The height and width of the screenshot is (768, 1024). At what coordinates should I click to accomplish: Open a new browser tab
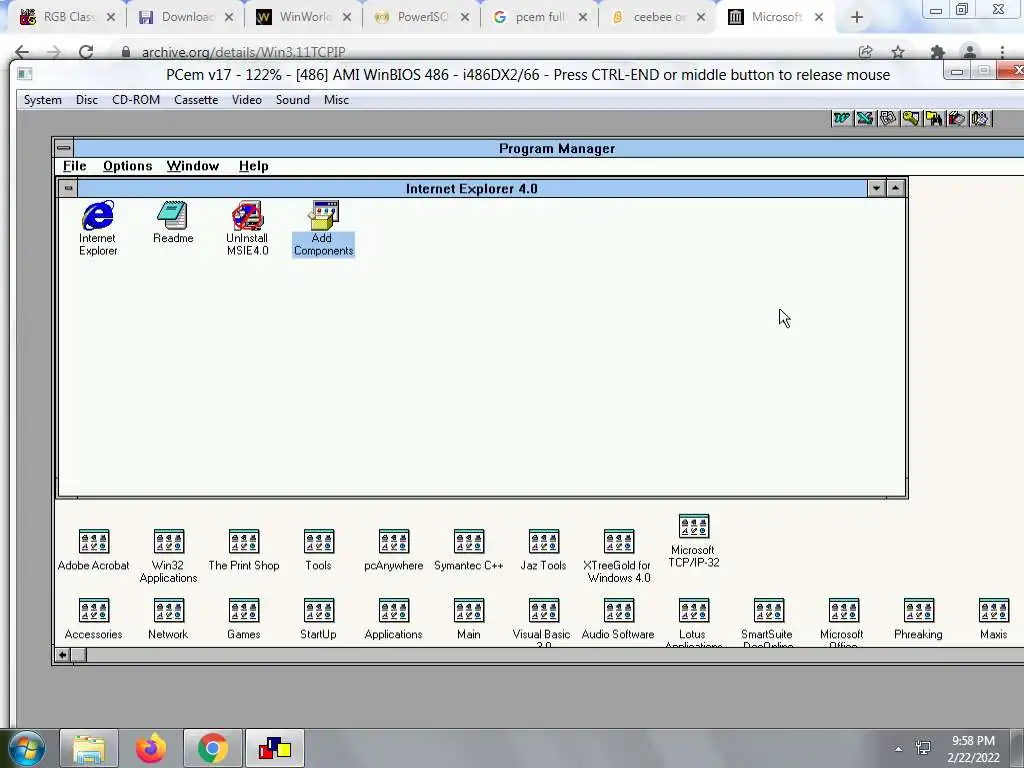click(857, 18)
